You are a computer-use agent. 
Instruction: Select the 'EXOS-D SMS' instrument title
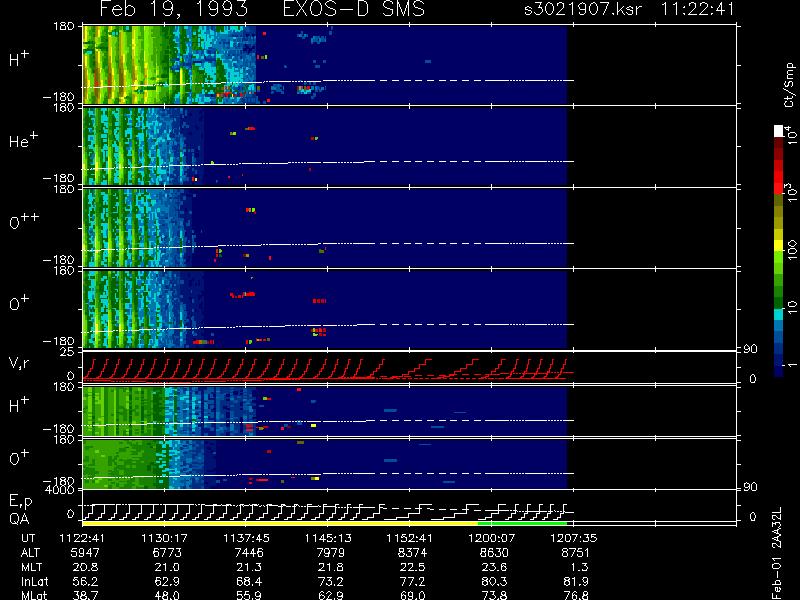coord(354,9)
